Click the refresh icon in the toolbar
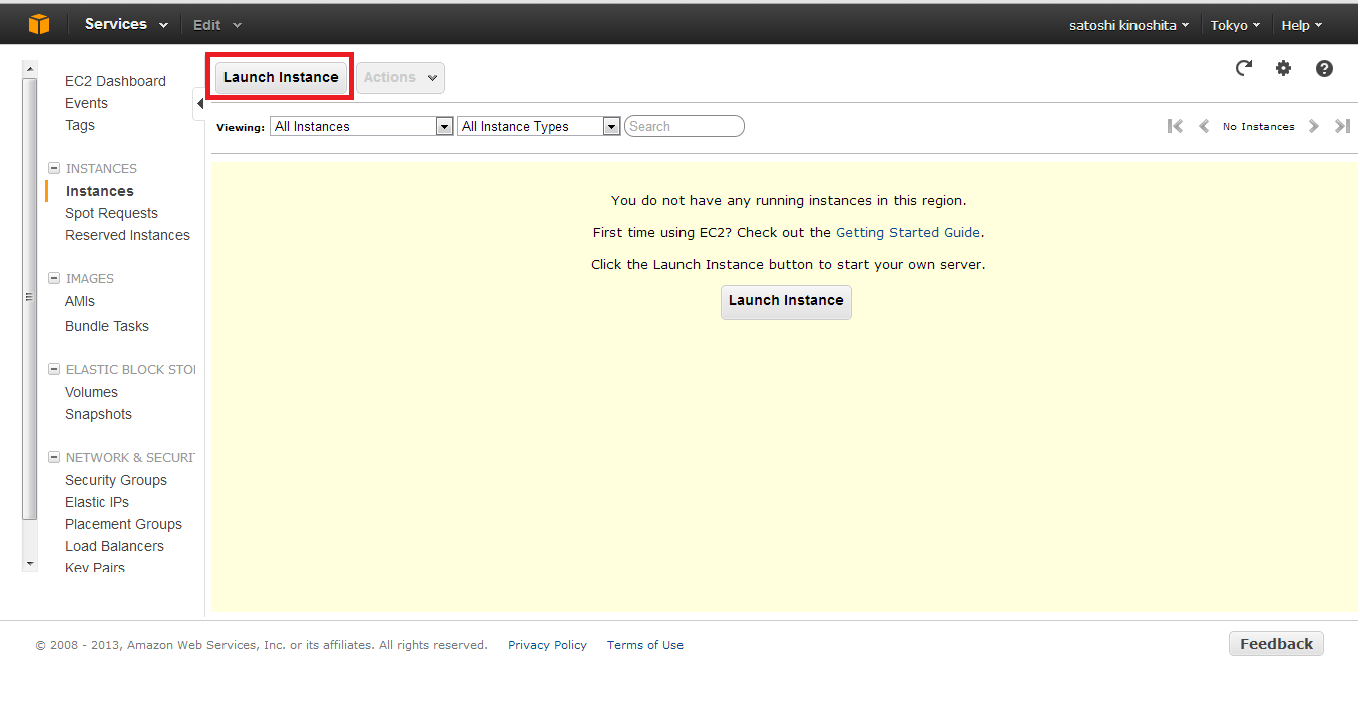This screenshot has height=702, width=1360. pyautogui.click(x=1243, y=68)
